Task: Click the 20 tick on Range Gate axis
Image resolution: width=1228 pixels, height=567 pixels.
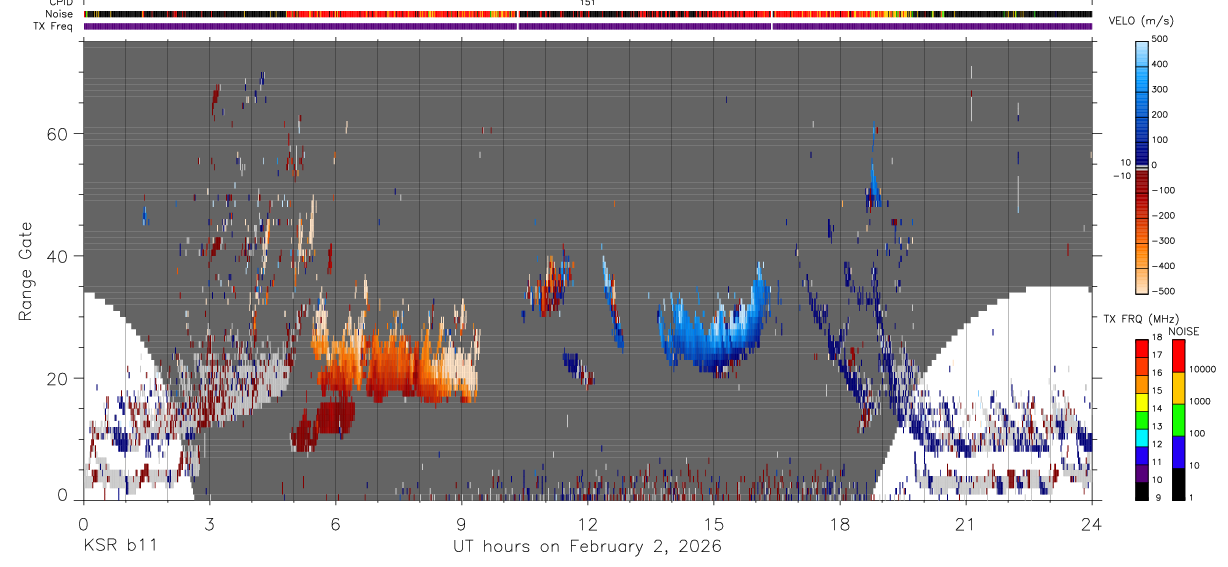Action: click(59, 379)
